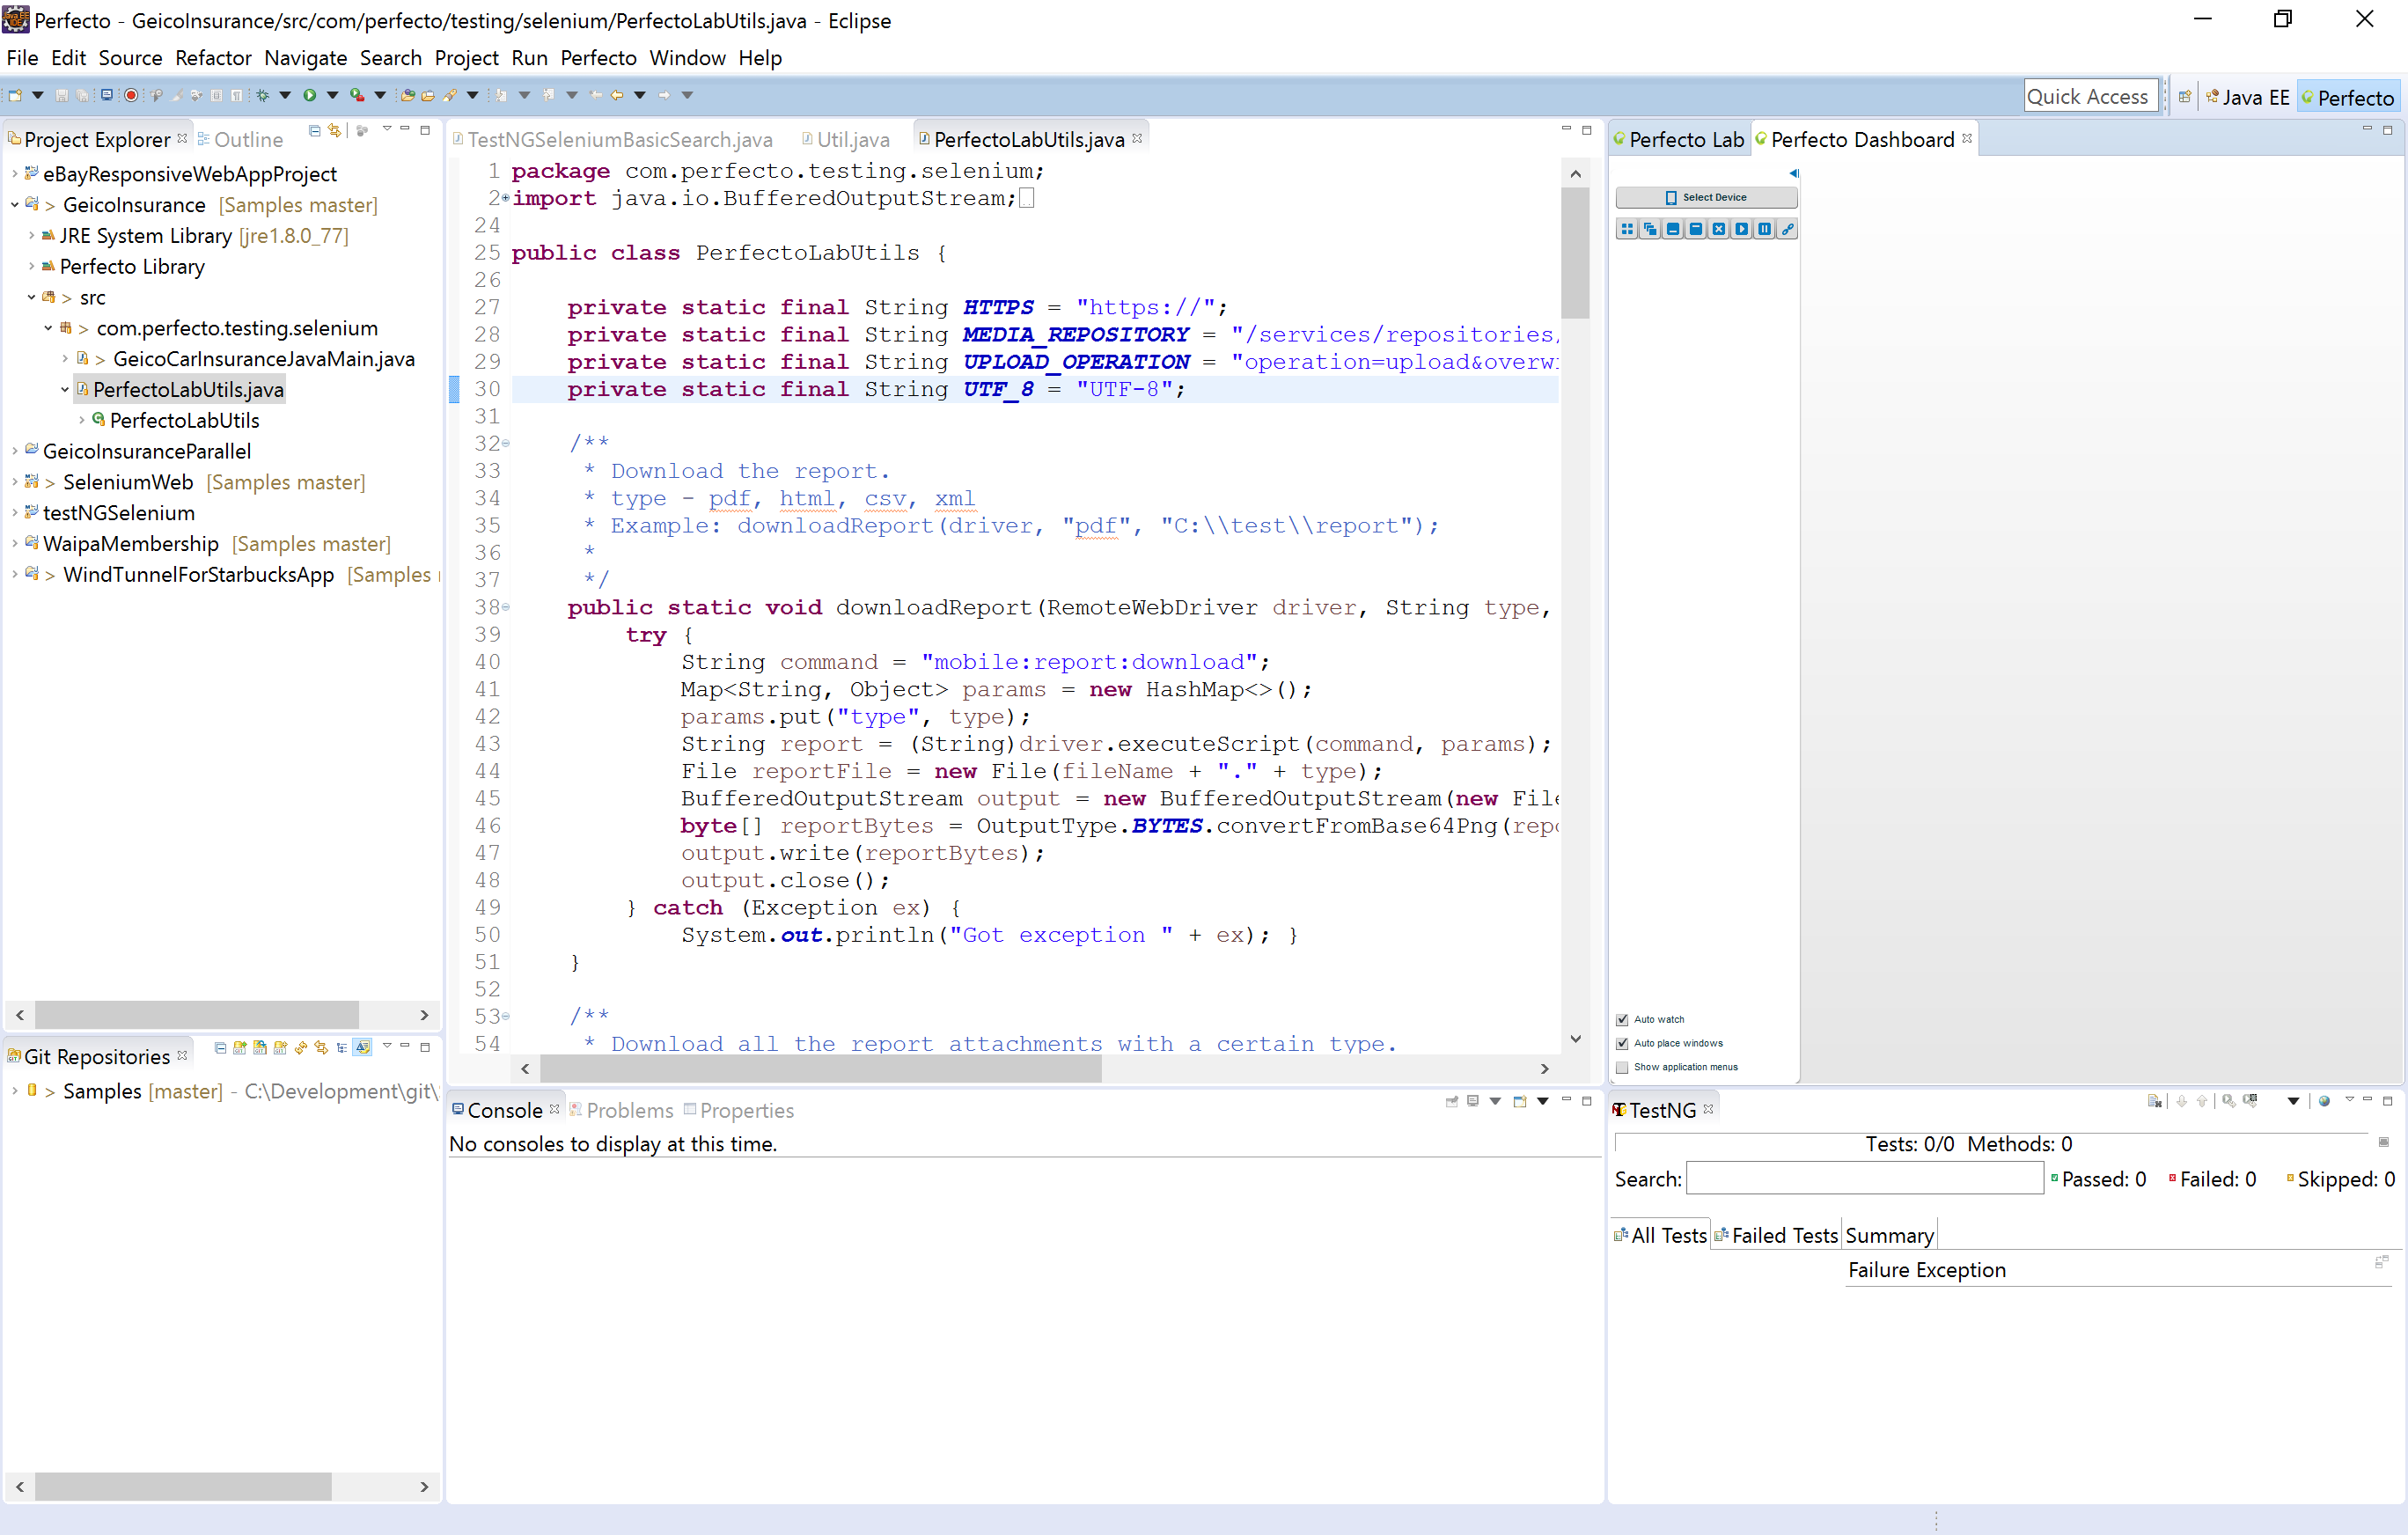Uncheck the Auto watch checkbox

point(1622,1019)
